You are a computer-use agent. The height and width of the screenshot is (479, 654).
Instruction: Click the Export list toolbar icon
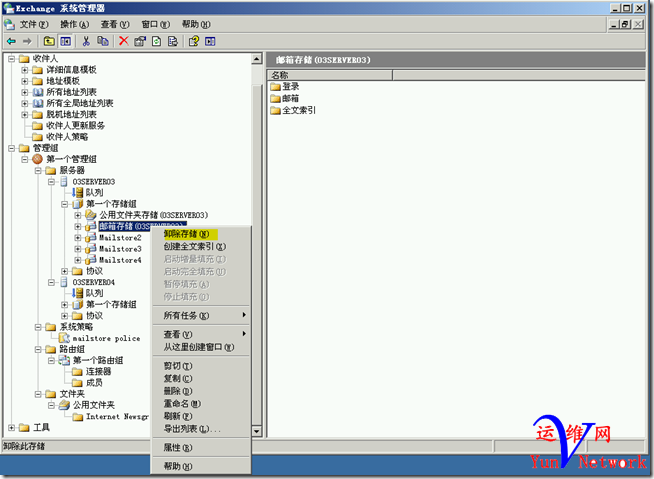coord(173,41)
